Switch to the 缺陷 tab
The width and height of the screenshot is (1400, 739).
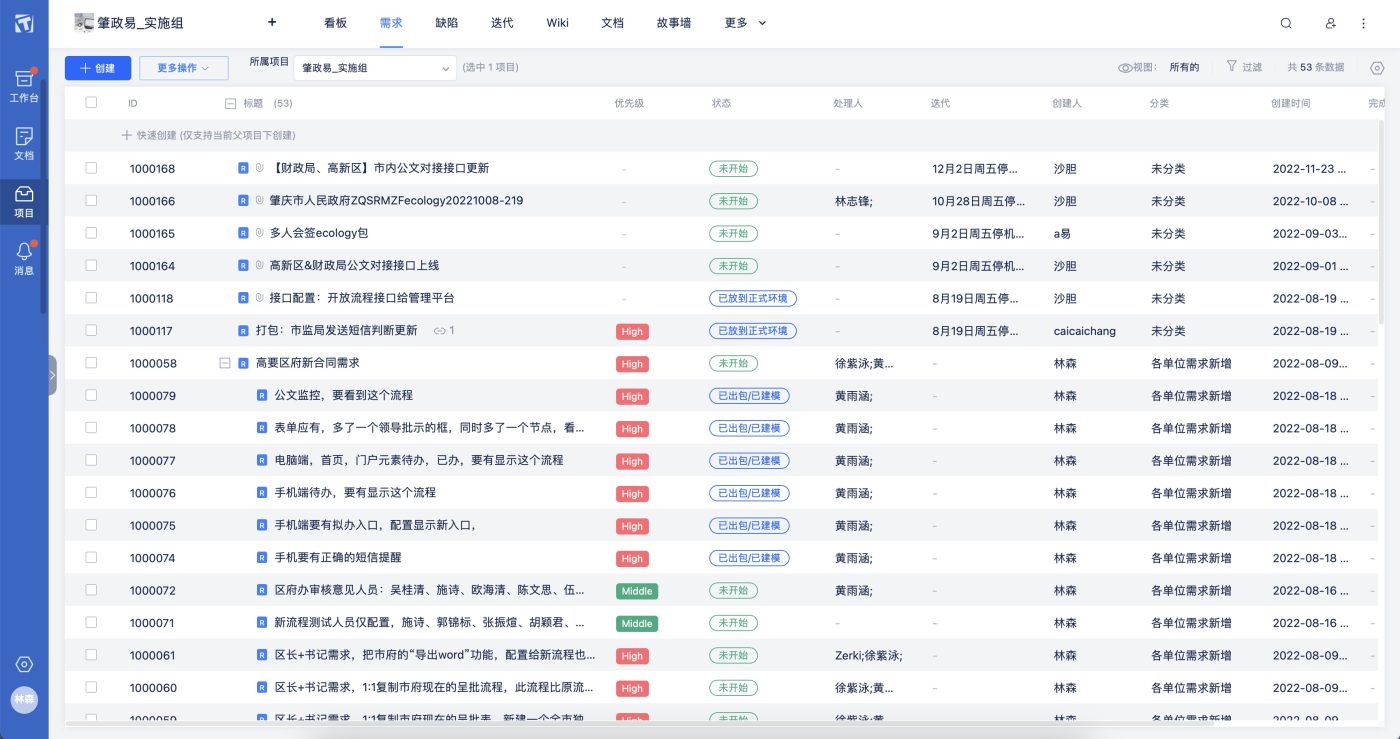pos(447,23)
